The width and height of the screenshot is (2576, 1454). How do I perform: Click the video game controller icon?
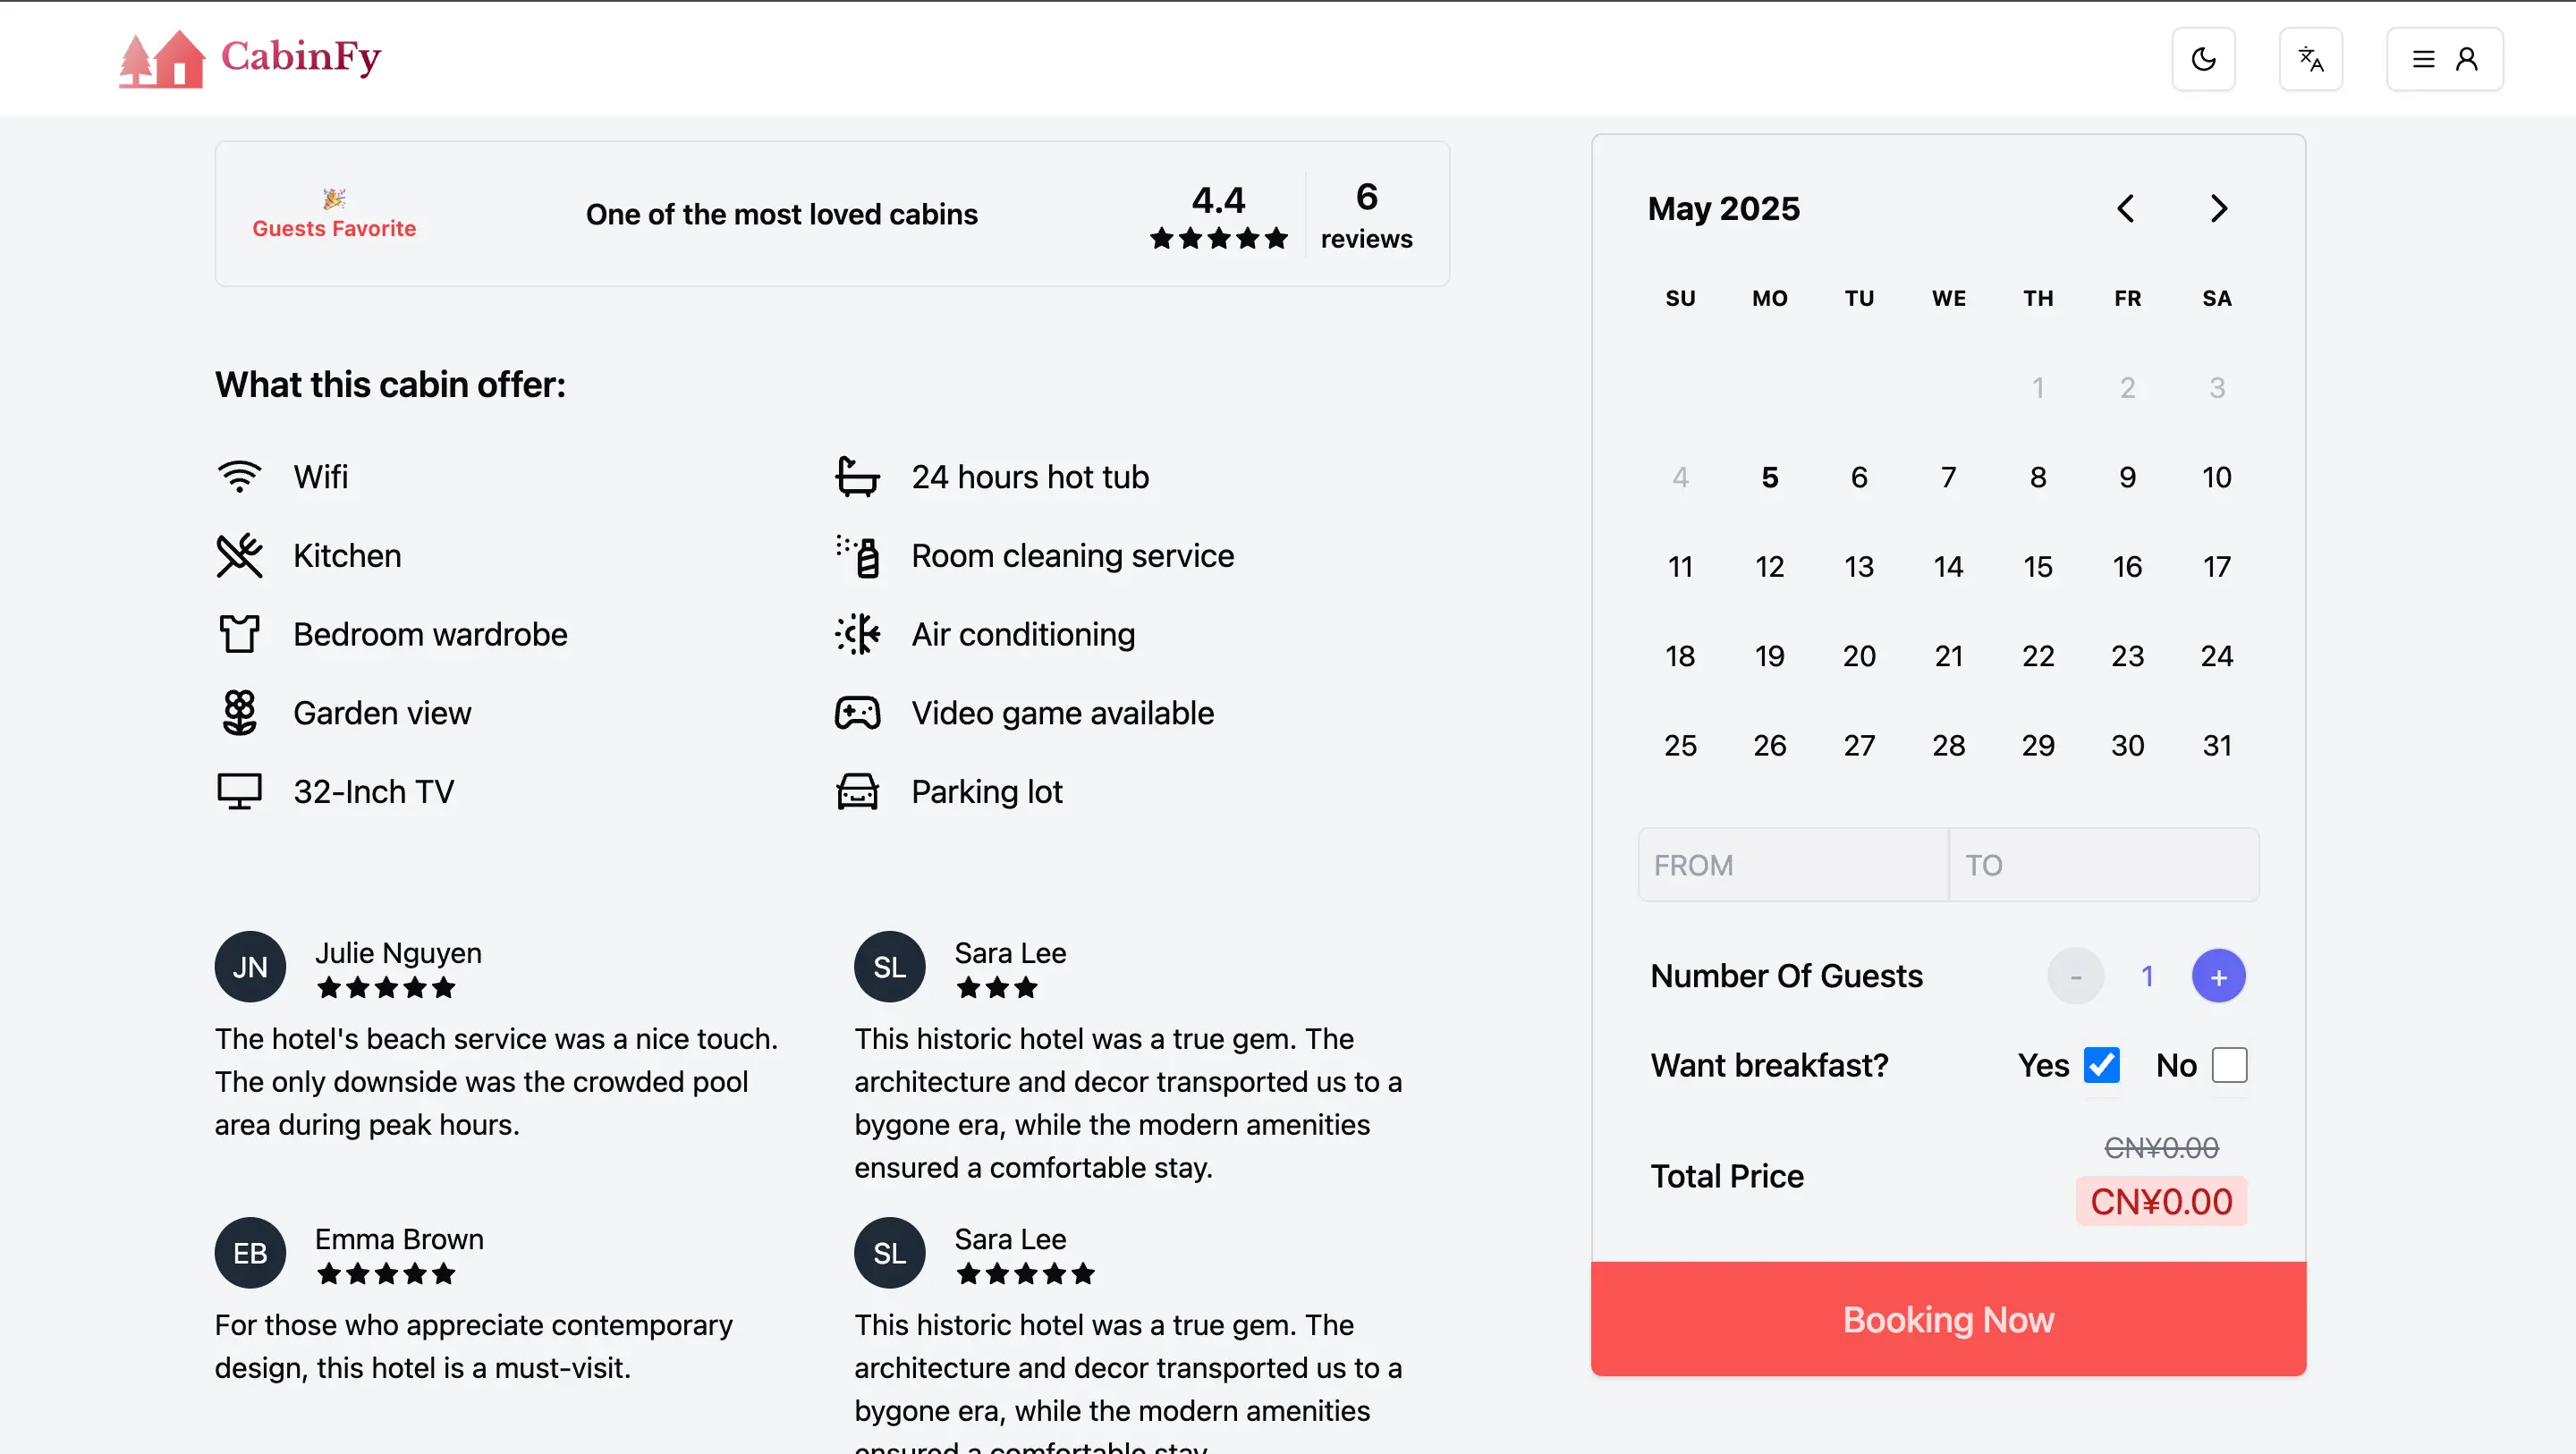pyautogui.click(x=857, y=713)
